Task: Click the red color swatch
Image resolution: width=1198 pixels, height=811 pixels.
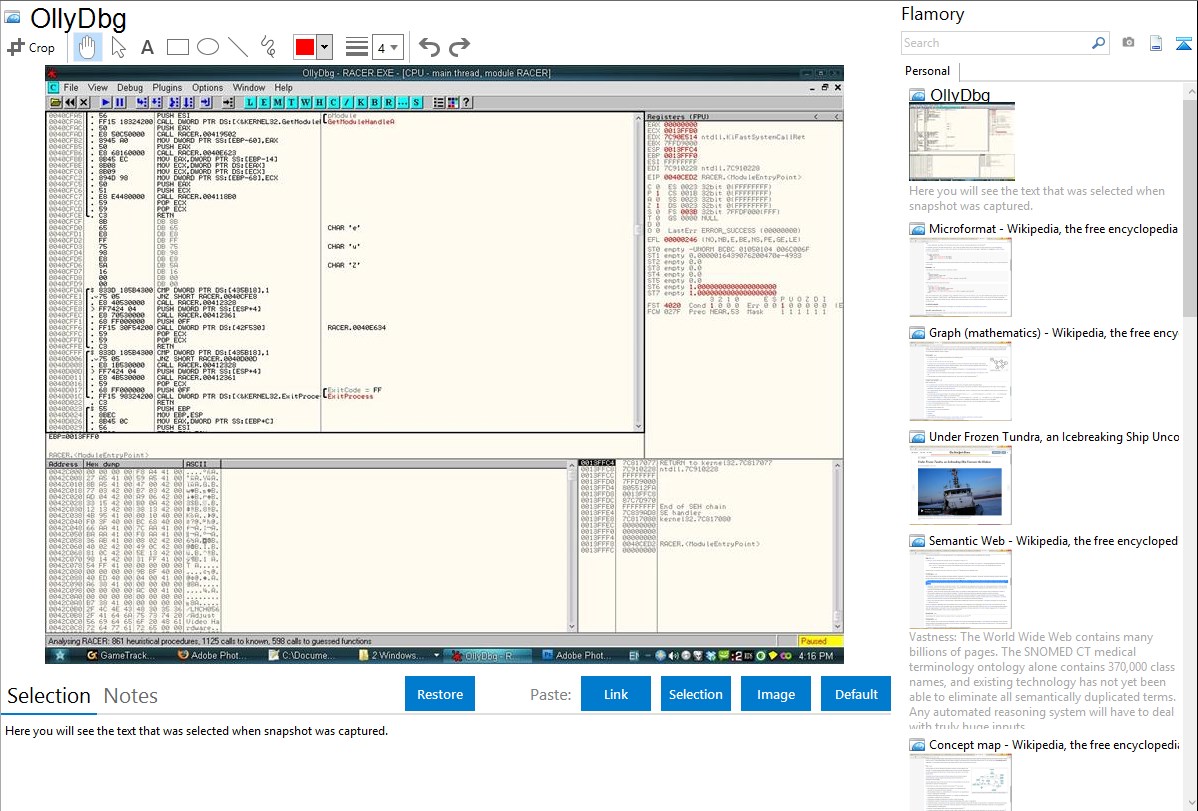Action: (304, 47)
